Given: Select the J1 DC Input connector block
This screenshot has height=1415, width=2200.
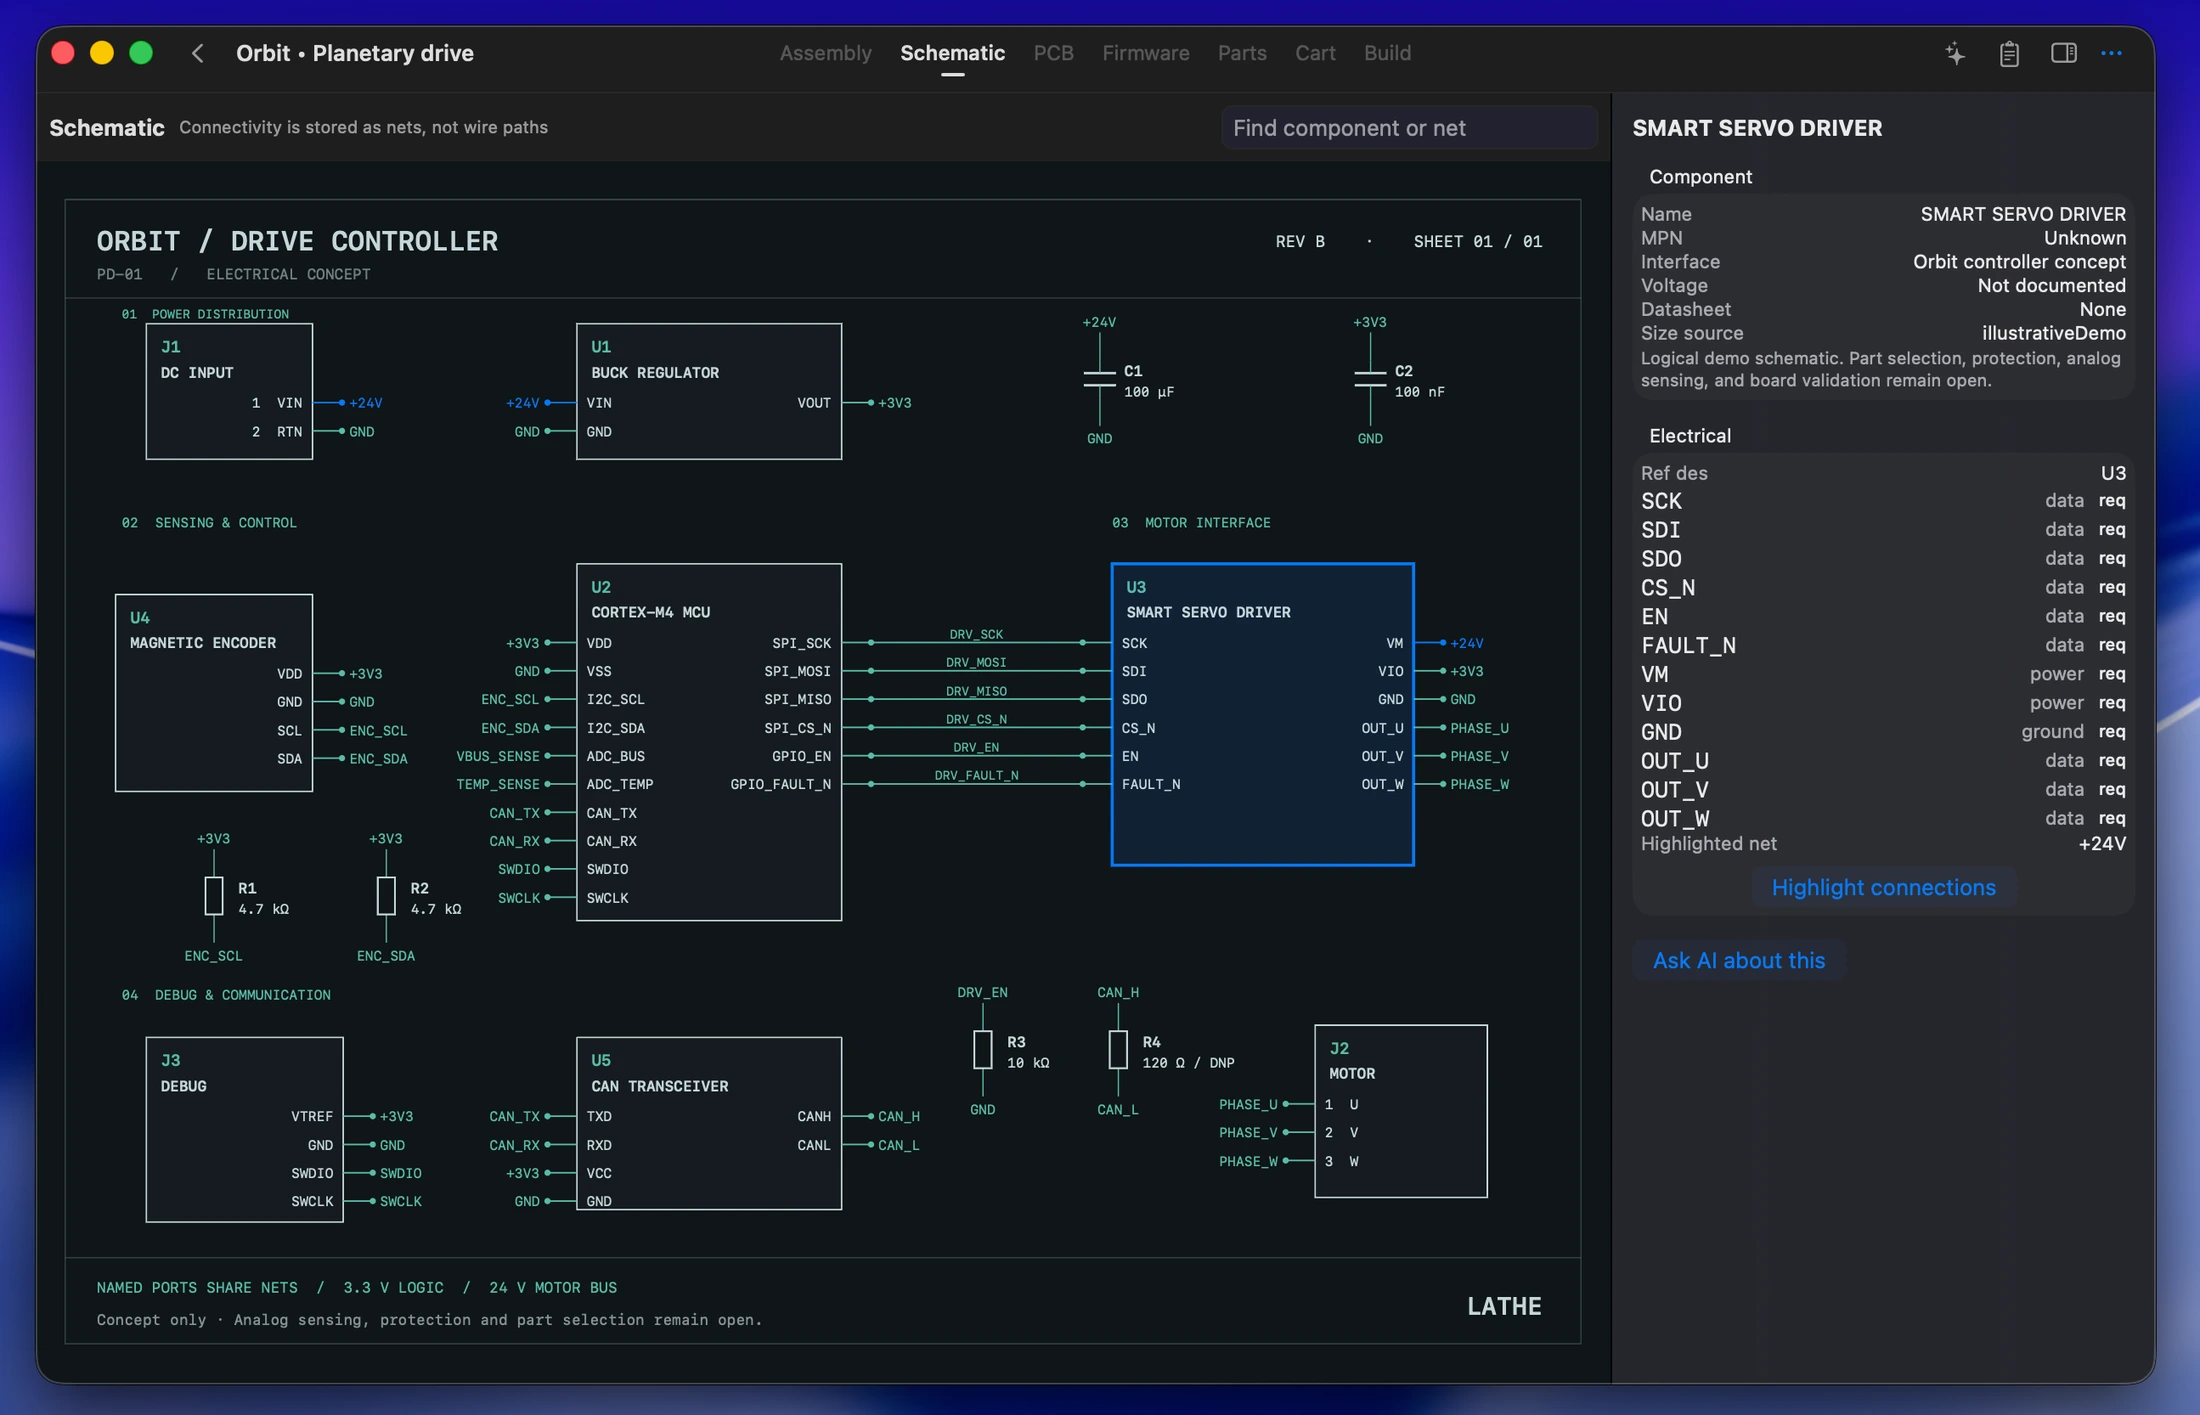Looking at the screenshot, I should point(229,391).
